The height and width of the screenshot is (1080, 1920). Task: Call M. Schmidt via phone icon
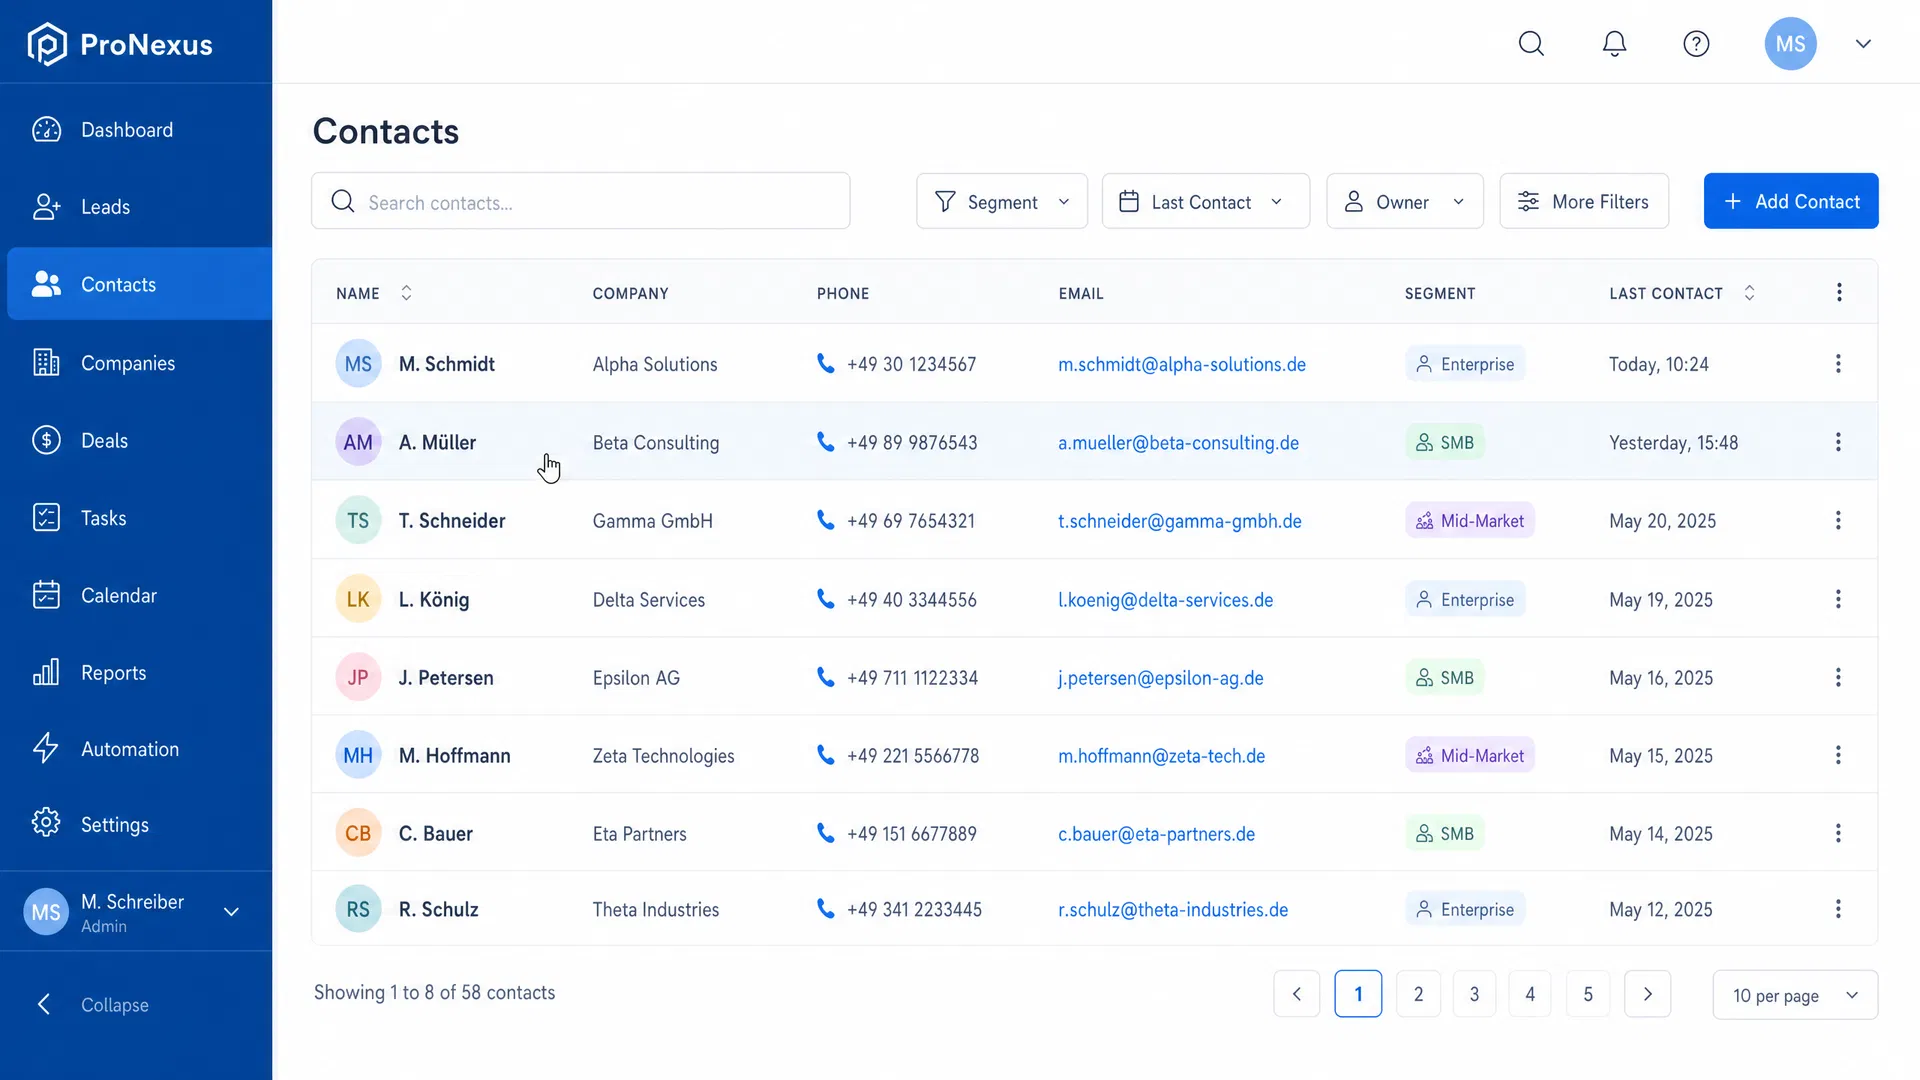pyautogui.click(x=825, y=363)
